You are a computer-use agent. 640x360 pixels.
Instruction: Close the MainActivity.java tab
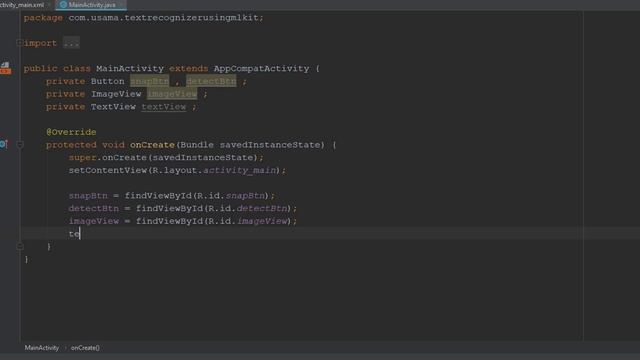[x=121, y=5]
